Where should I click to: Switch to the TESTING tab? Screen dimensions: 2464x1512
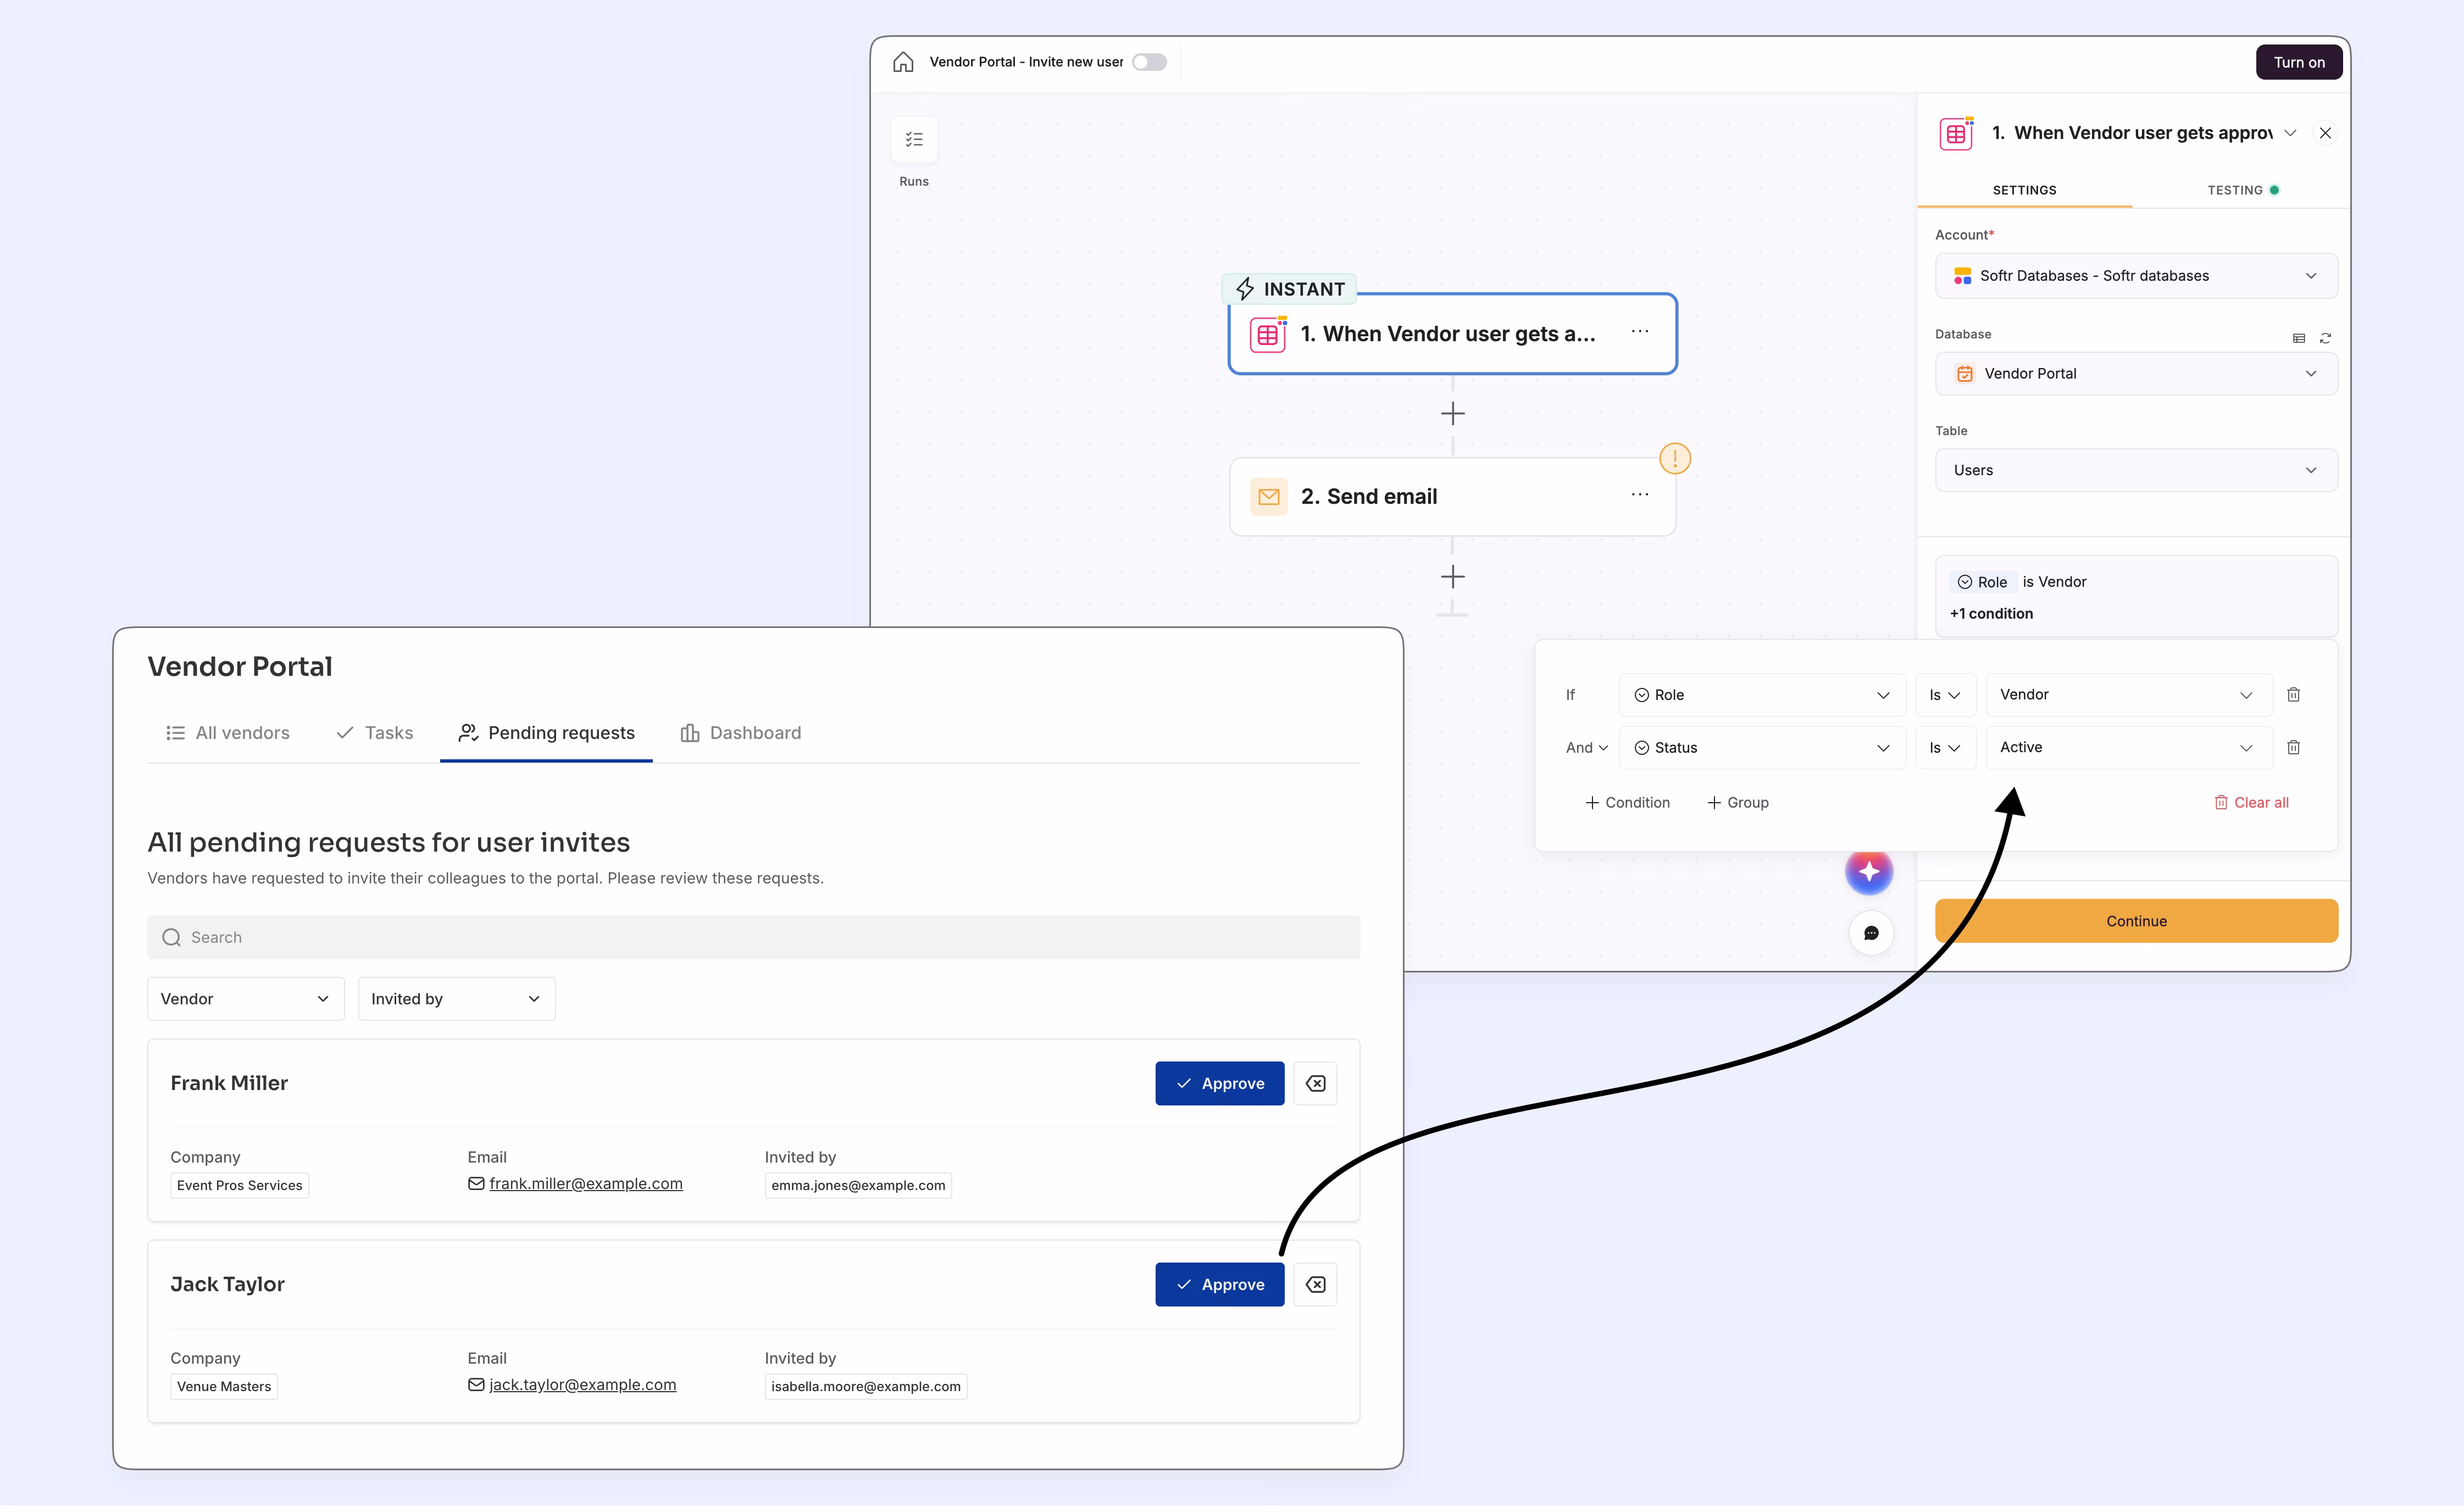tap(2235, 190)
